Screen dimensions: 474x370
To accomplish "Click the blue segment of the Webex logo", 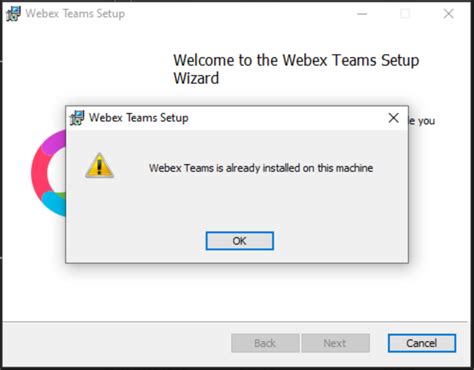I will pos(54,203).
